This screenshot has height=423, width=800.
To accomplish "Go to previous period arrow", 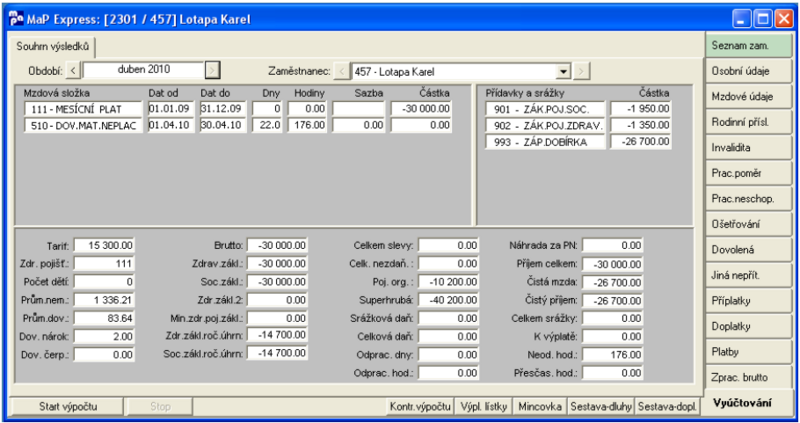I will (73, 70).
